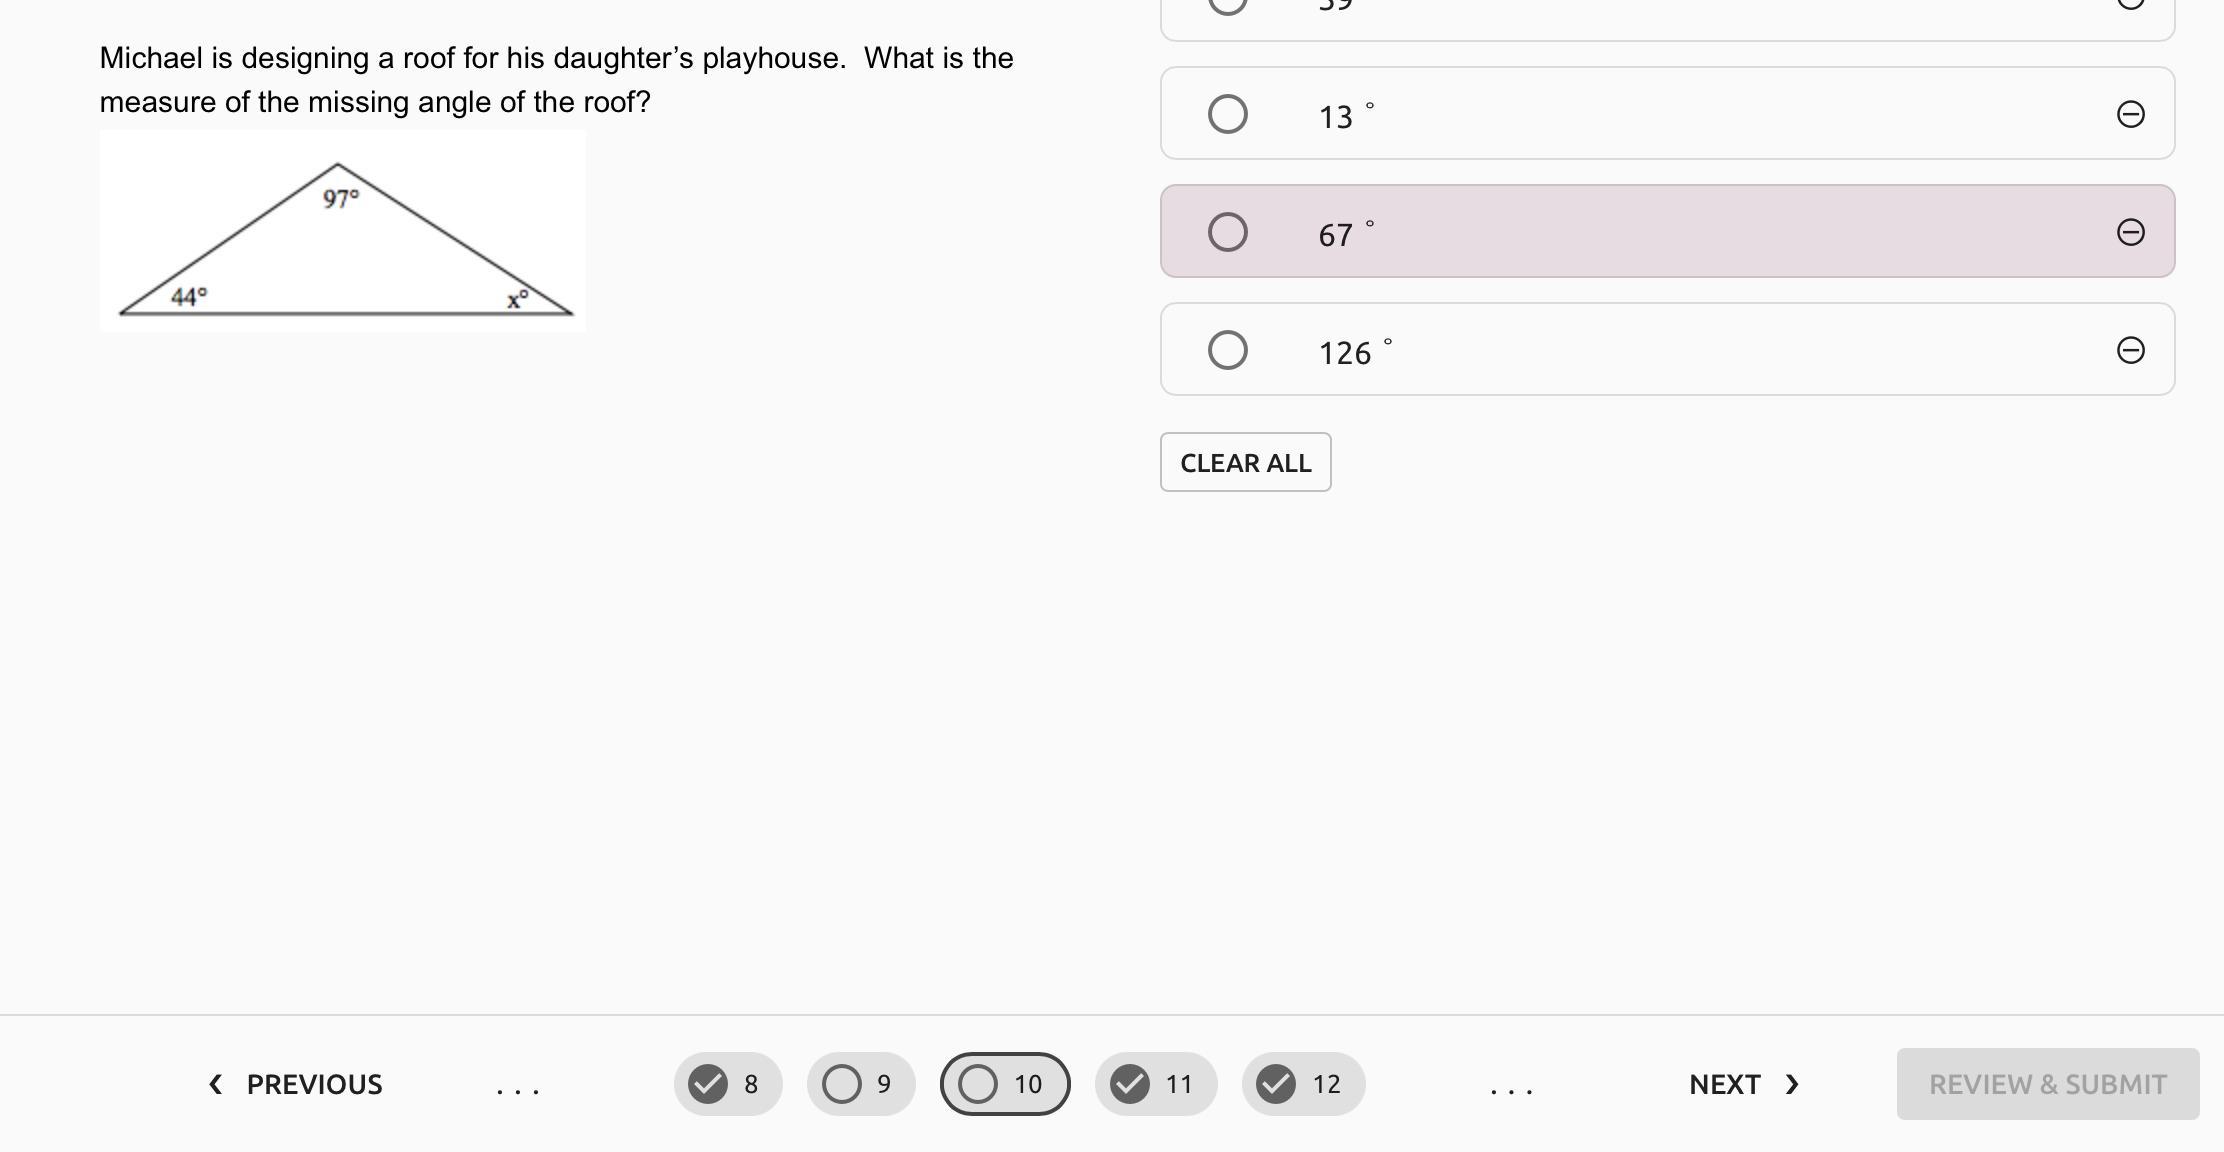Eliminate the 126° answer choice
2224x1152 pixels.
click(2130, 350)
